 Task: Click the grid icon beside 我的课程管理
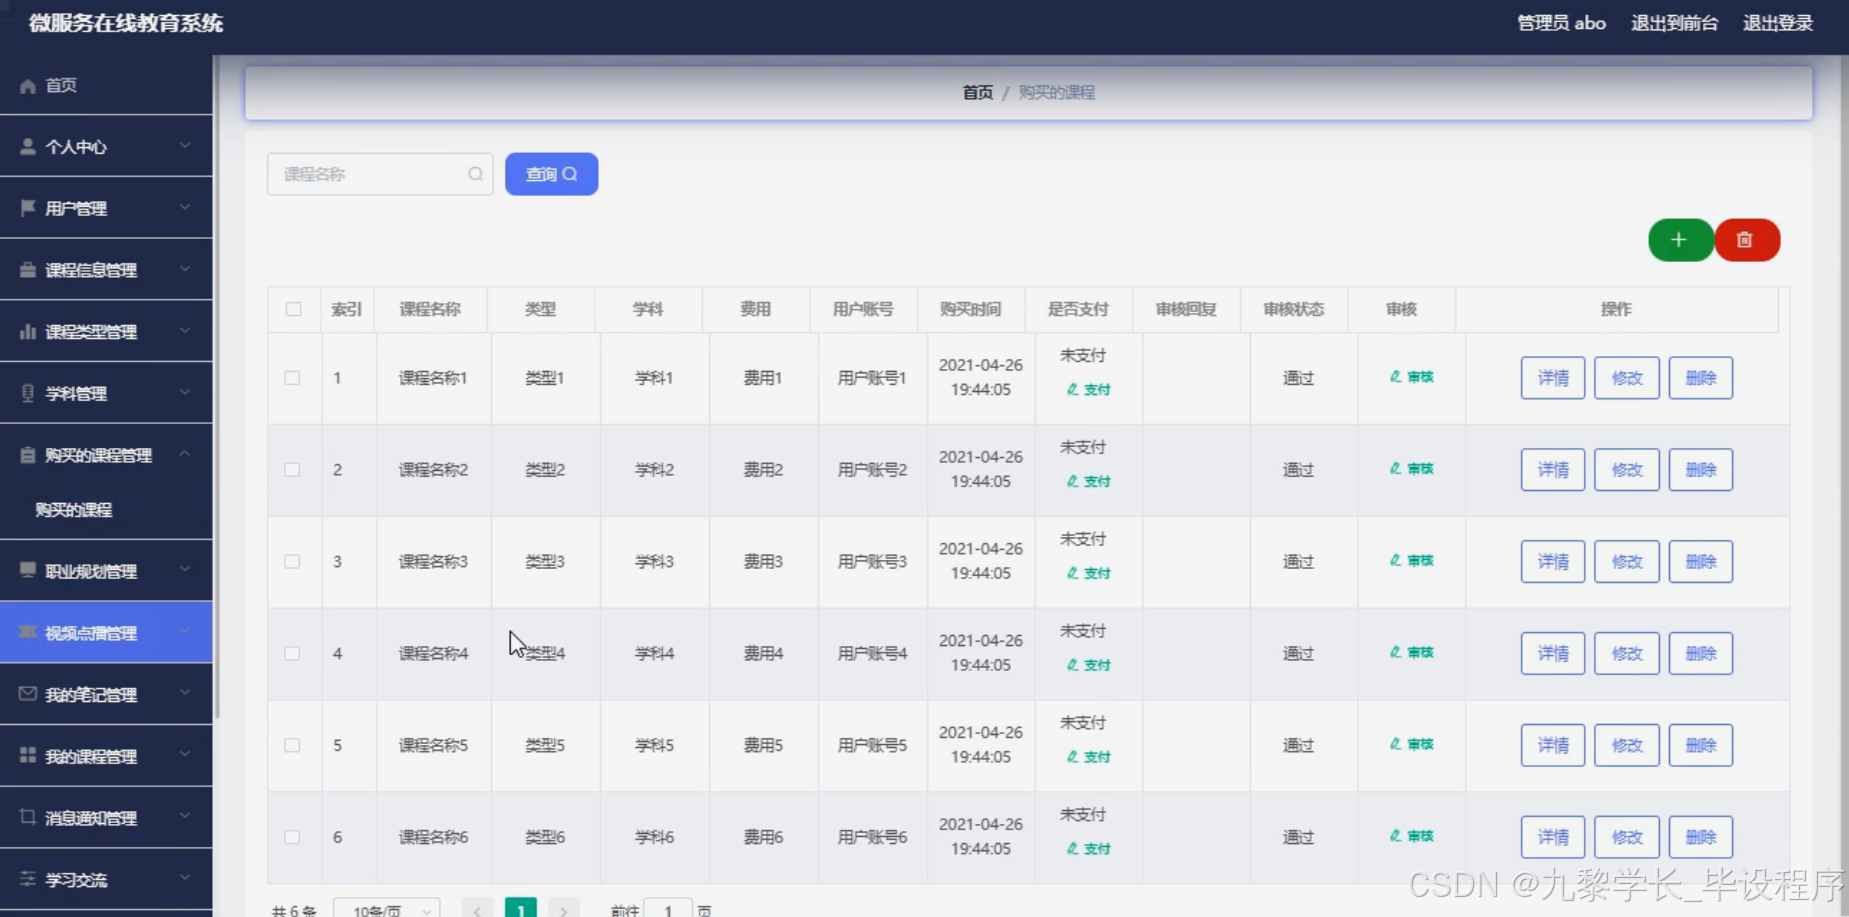28,755
